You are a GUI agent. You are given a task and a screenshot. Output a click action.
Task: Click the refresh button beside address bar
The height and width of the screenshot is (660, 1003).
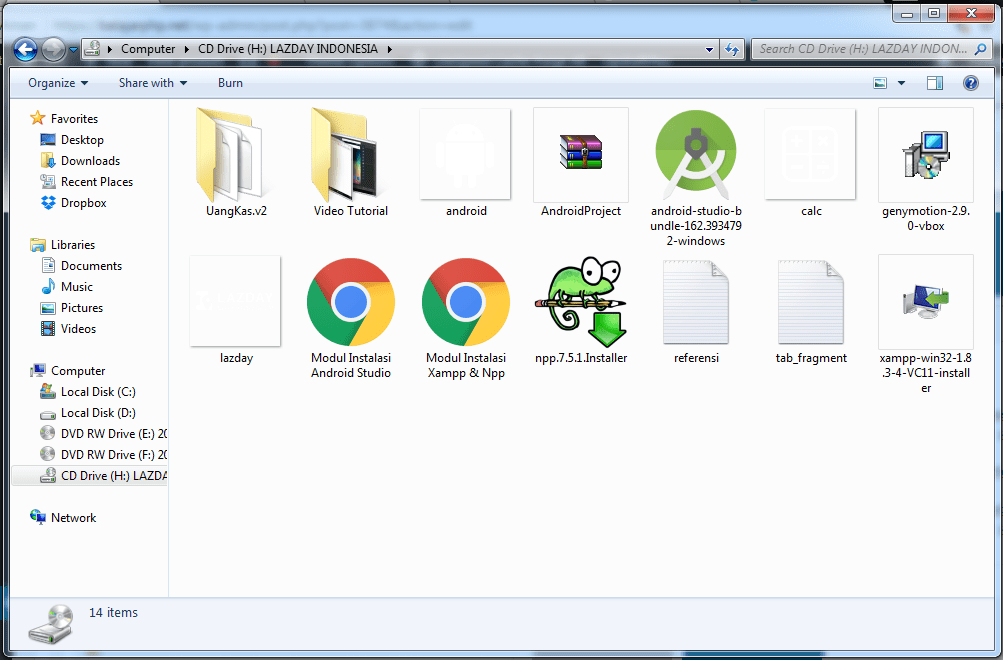732,49
